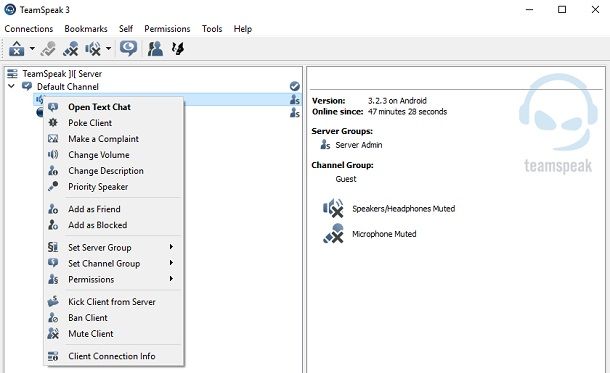Click the Subscribe to all channels icon
Viewport: 610px width, 373px height.
(128, 49)
